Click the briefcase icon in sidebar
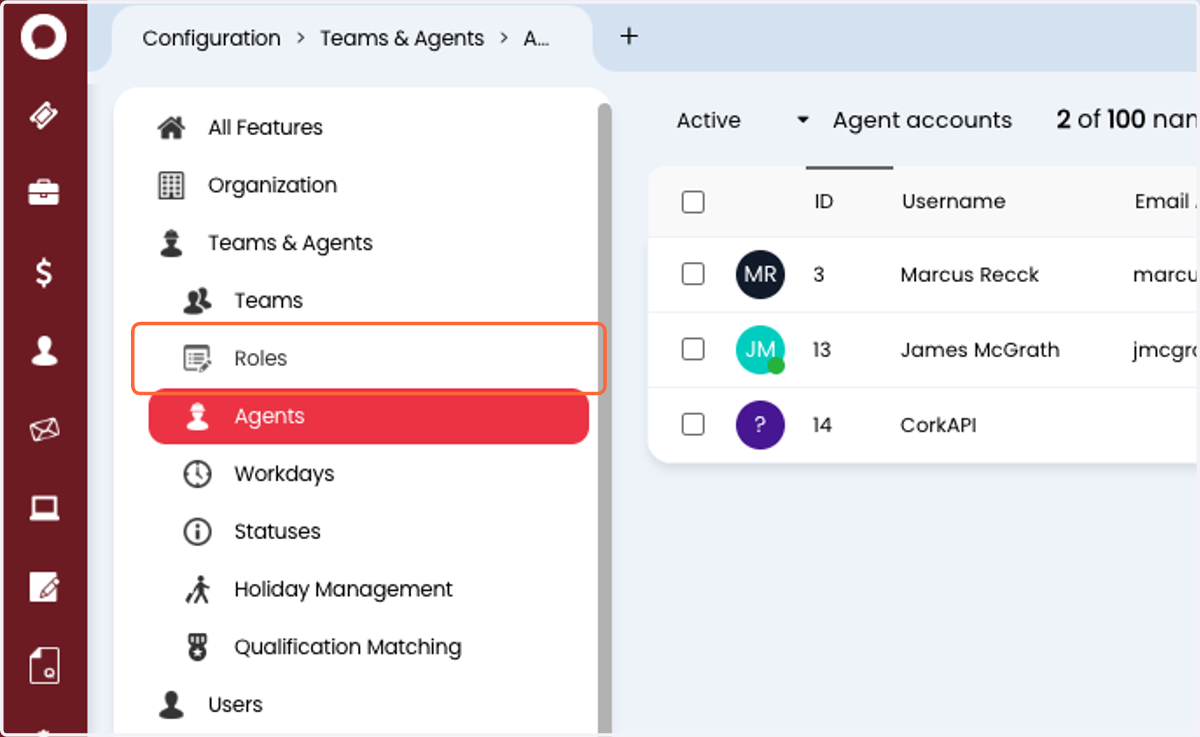This screenshot has width=1200, height=737. 44,193
